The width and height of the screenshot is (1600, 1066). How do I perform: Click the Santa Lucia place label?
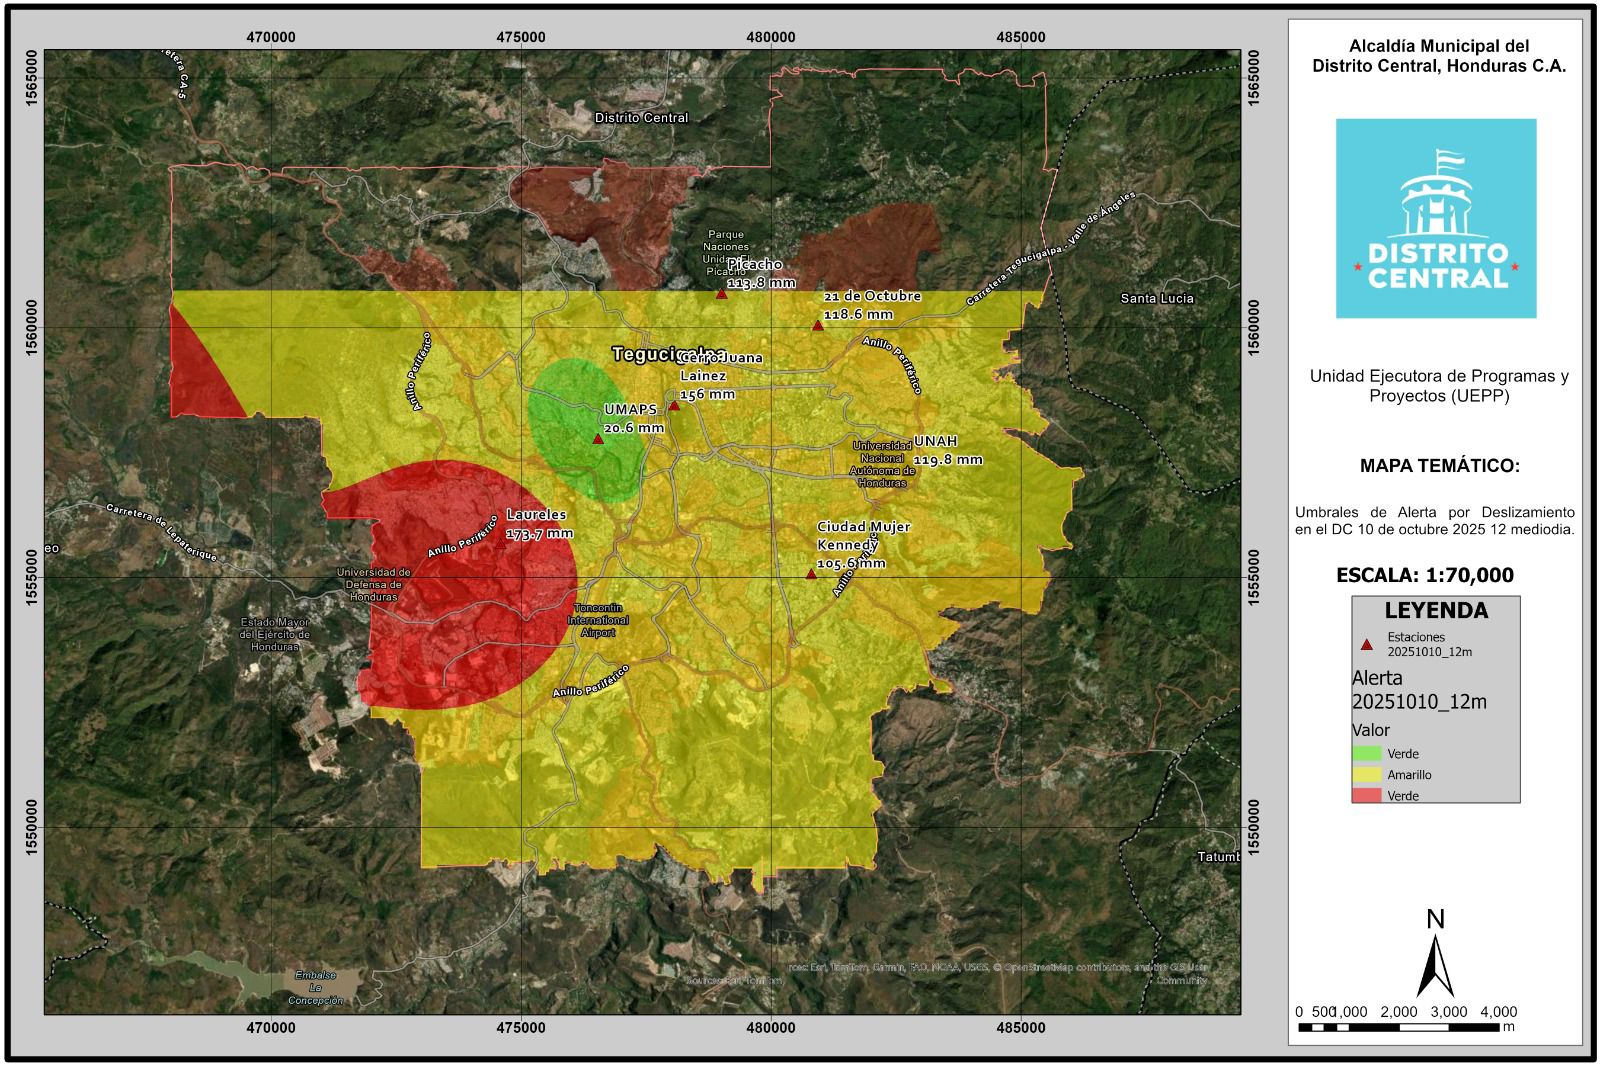point(1156,298)
